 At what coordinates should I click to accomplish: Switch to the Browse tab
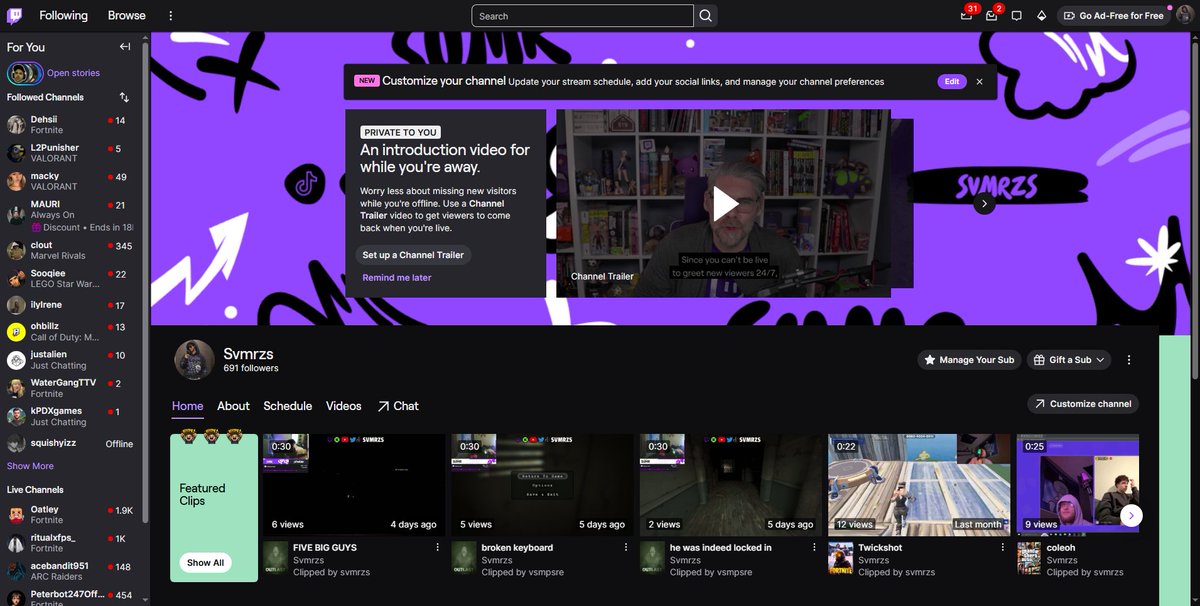[x=127, y=16]
